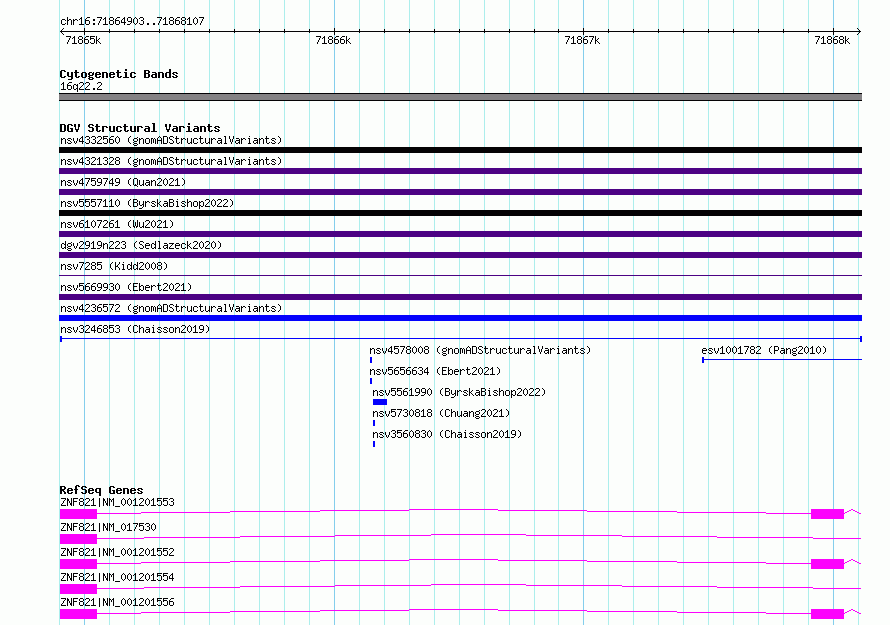
Task: Open the ZNF821|NM_017530 transcript label
Action: pos(108,527)
